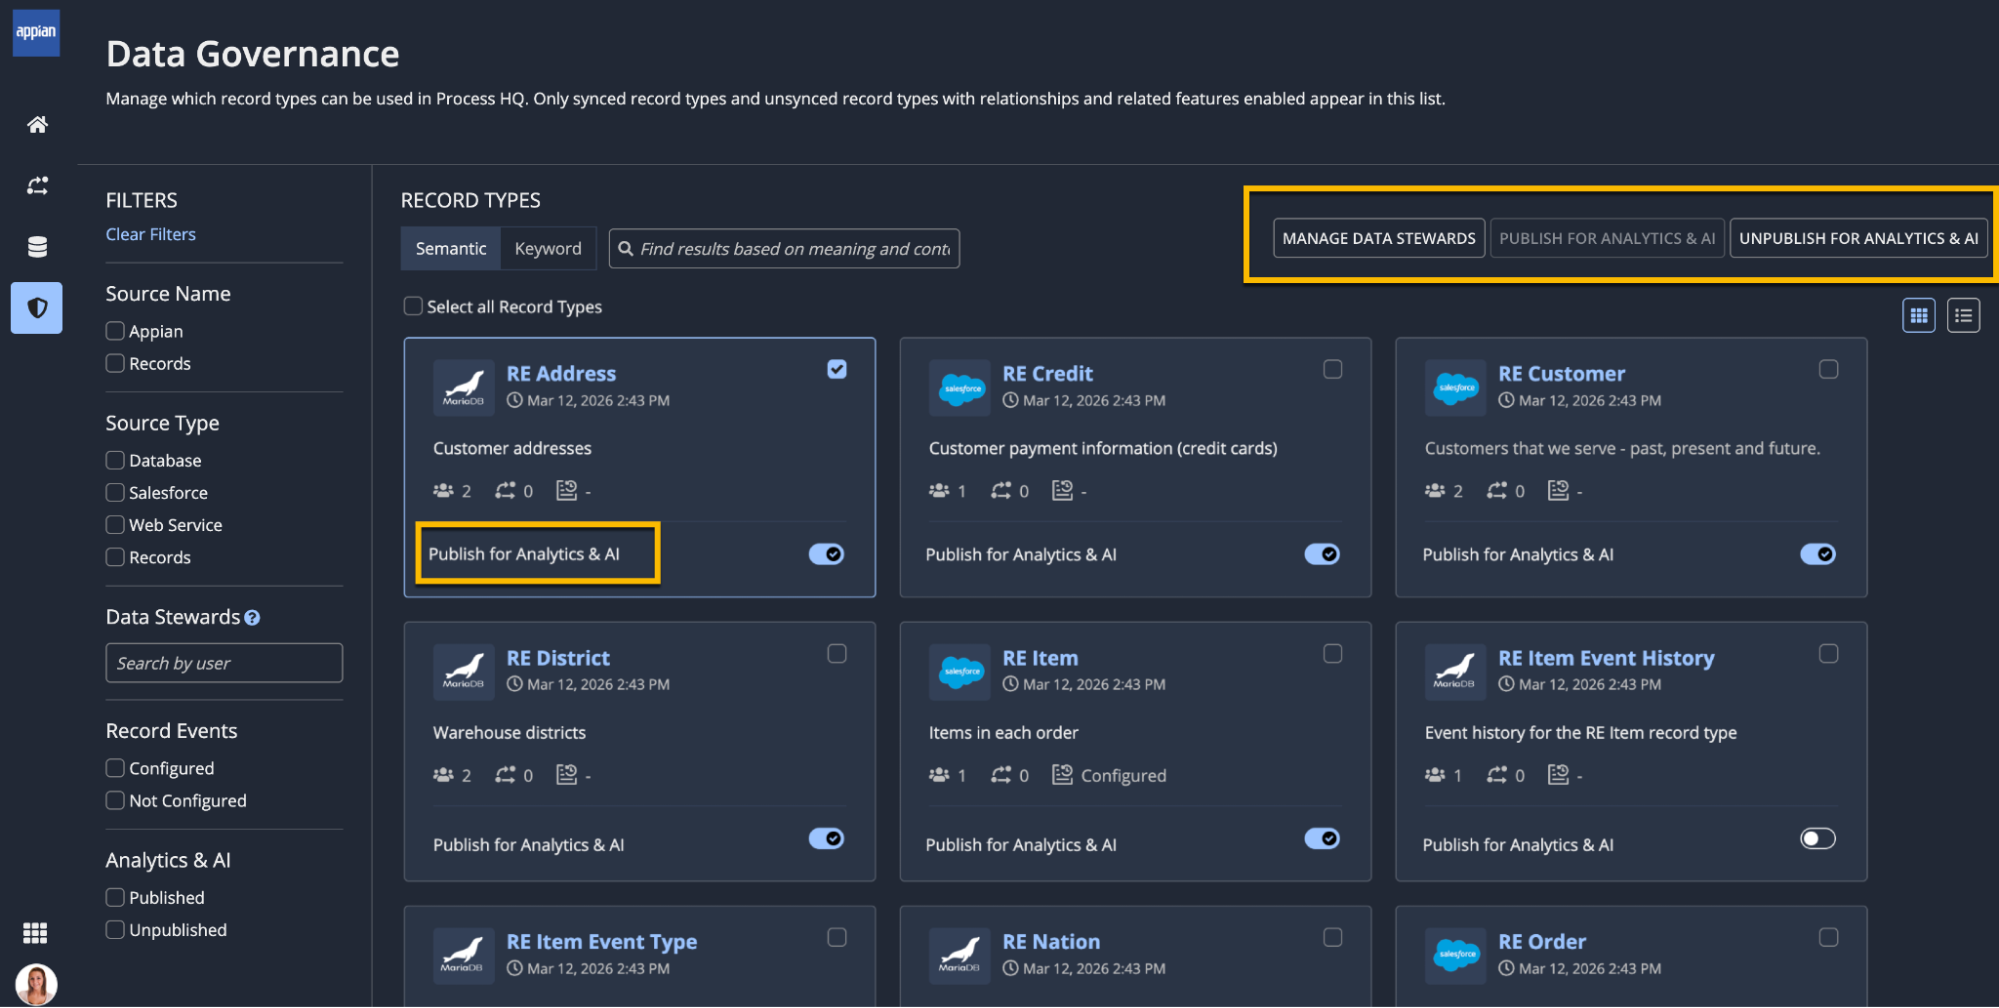Click the Data Stewards search by user field
The width and height of the screenshot is (1999, 1008).
(x=224, y=663)
